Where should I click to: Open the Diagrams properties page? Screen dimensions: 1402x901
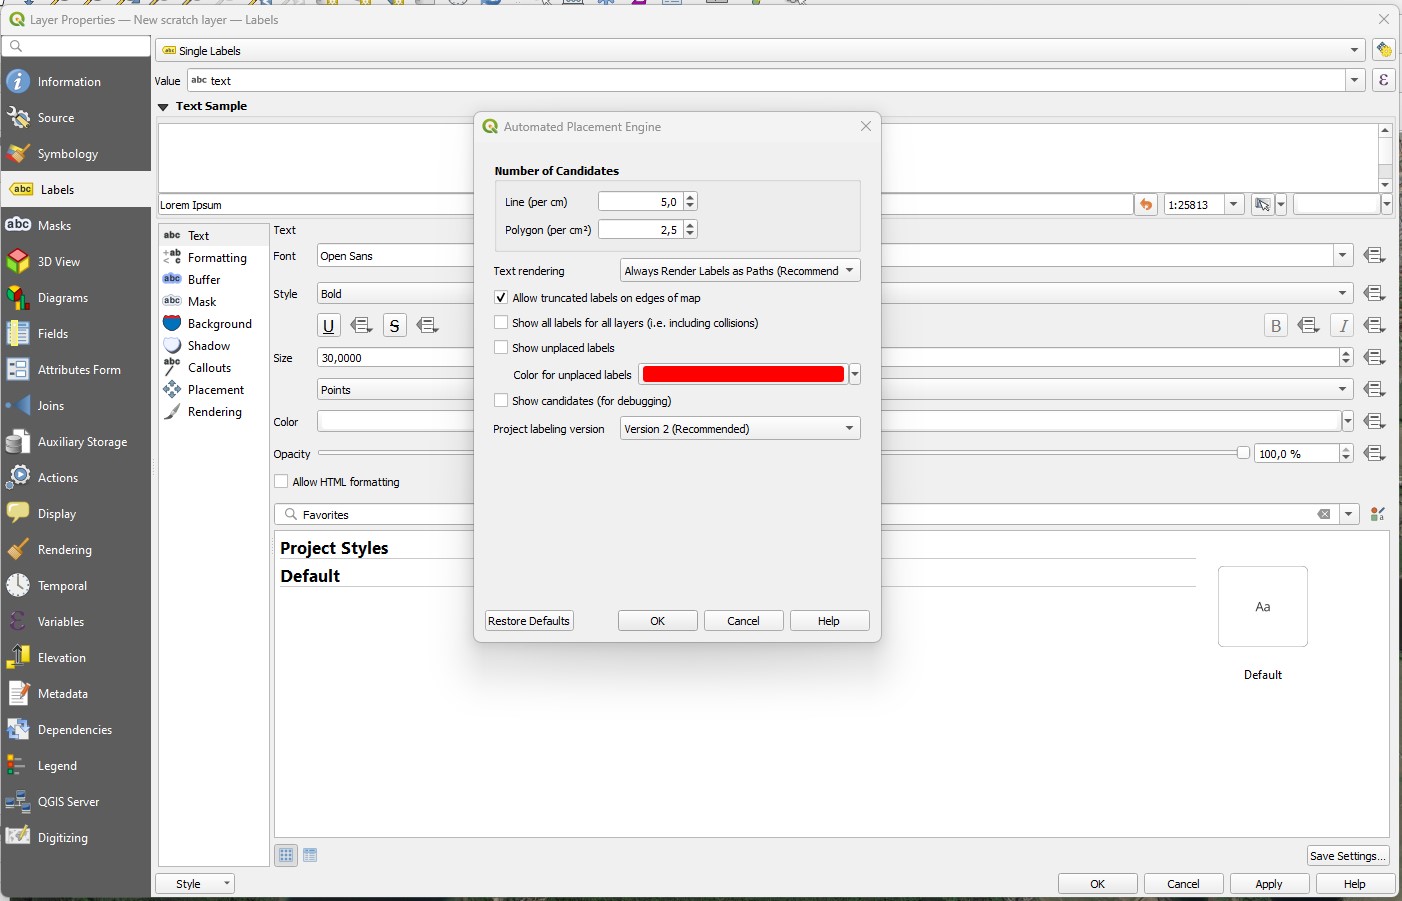(x=63, y=297)
